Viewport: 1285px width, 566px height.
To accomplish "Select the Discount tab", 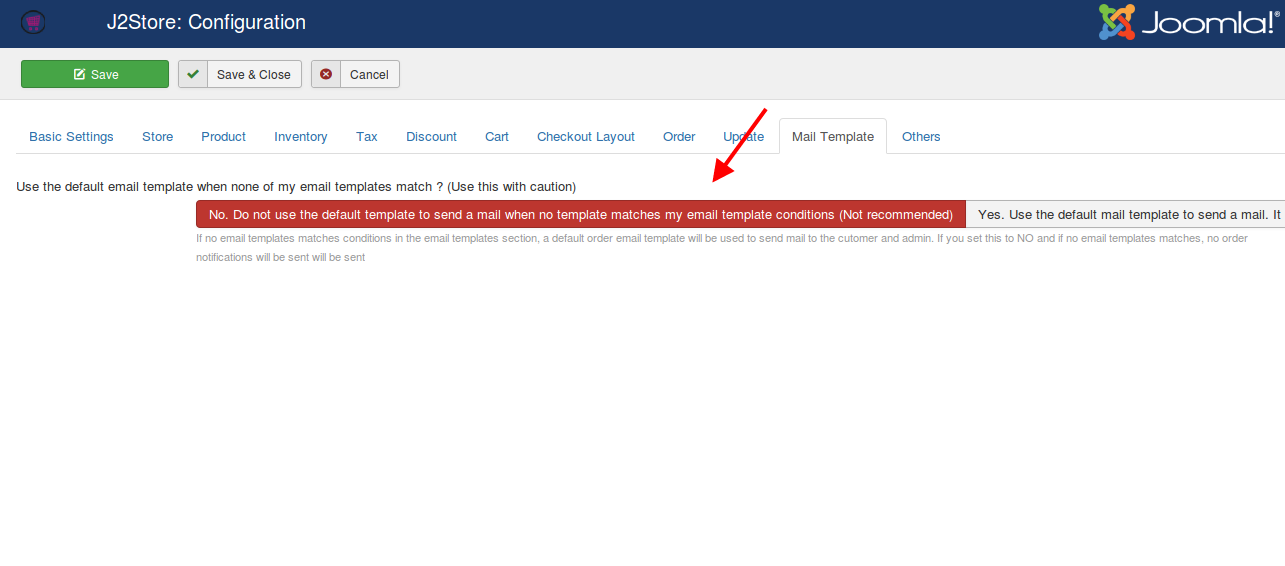I will pos(431,137).
